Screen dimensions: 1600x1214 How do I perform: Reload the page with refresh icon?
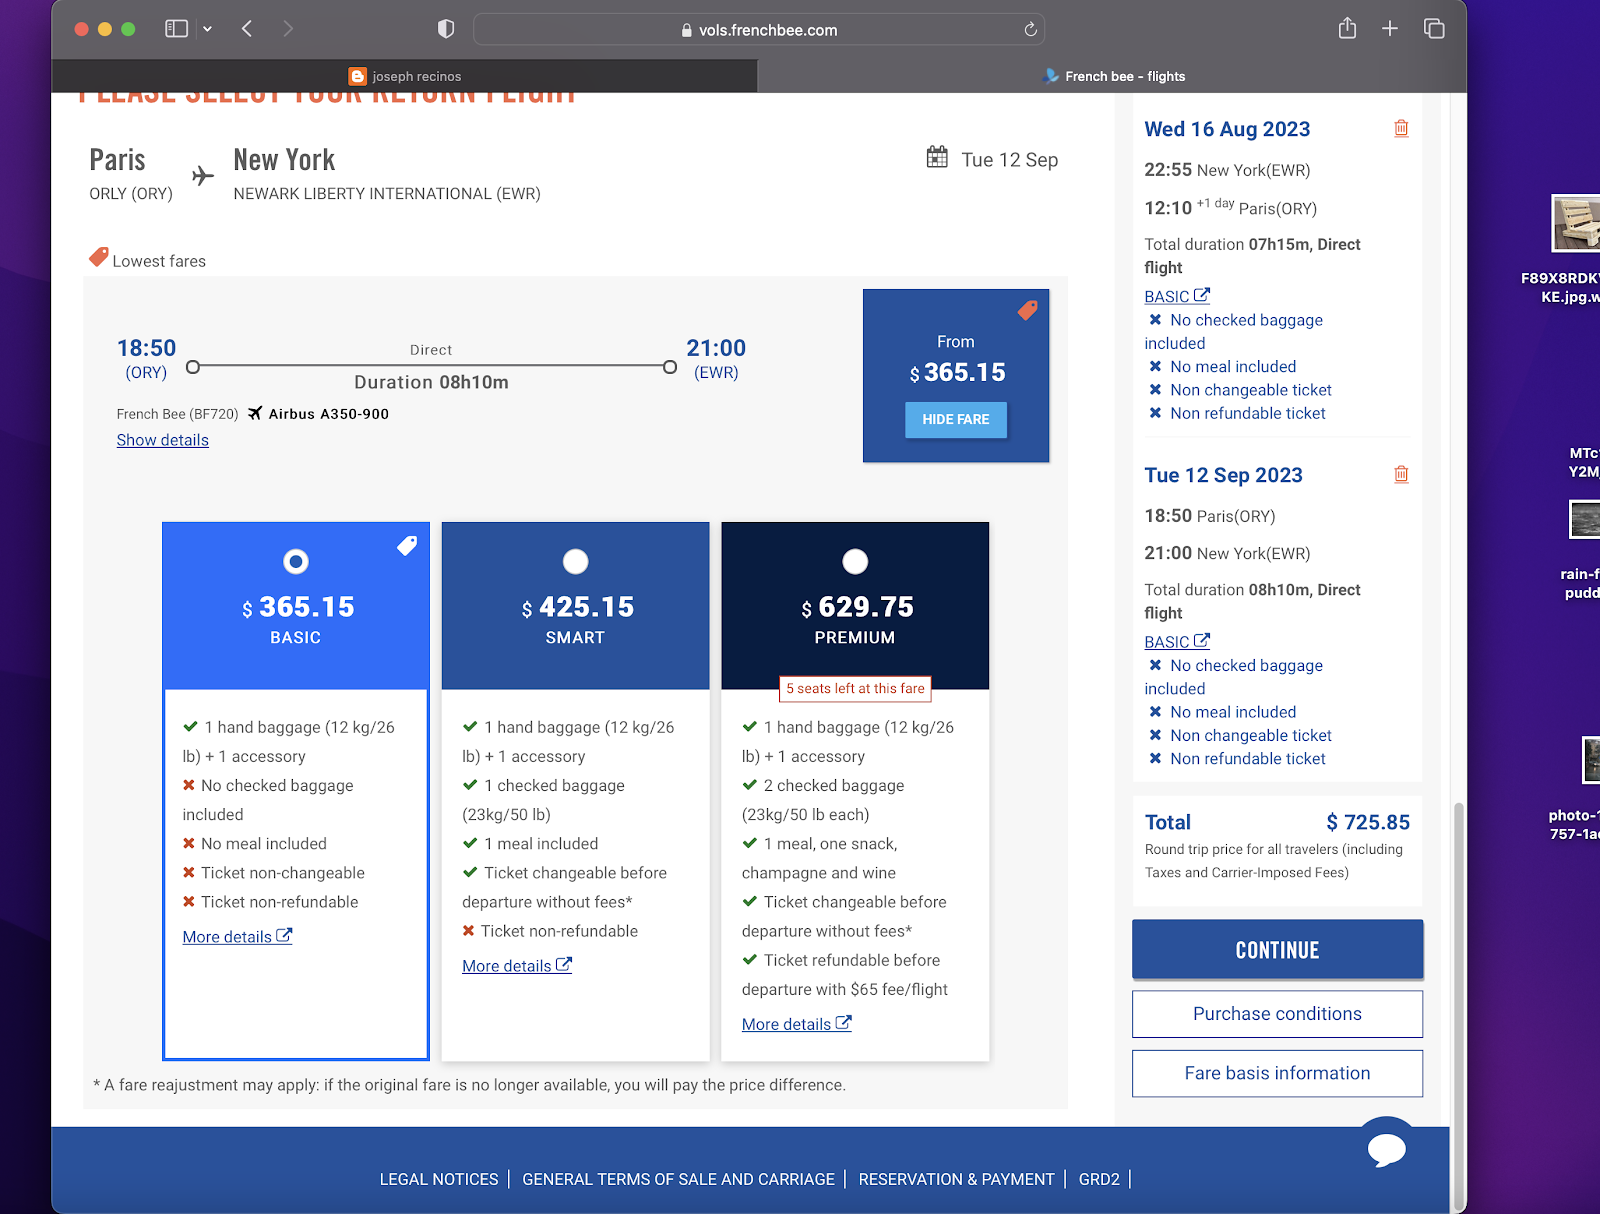click(x=1030, y=30)
